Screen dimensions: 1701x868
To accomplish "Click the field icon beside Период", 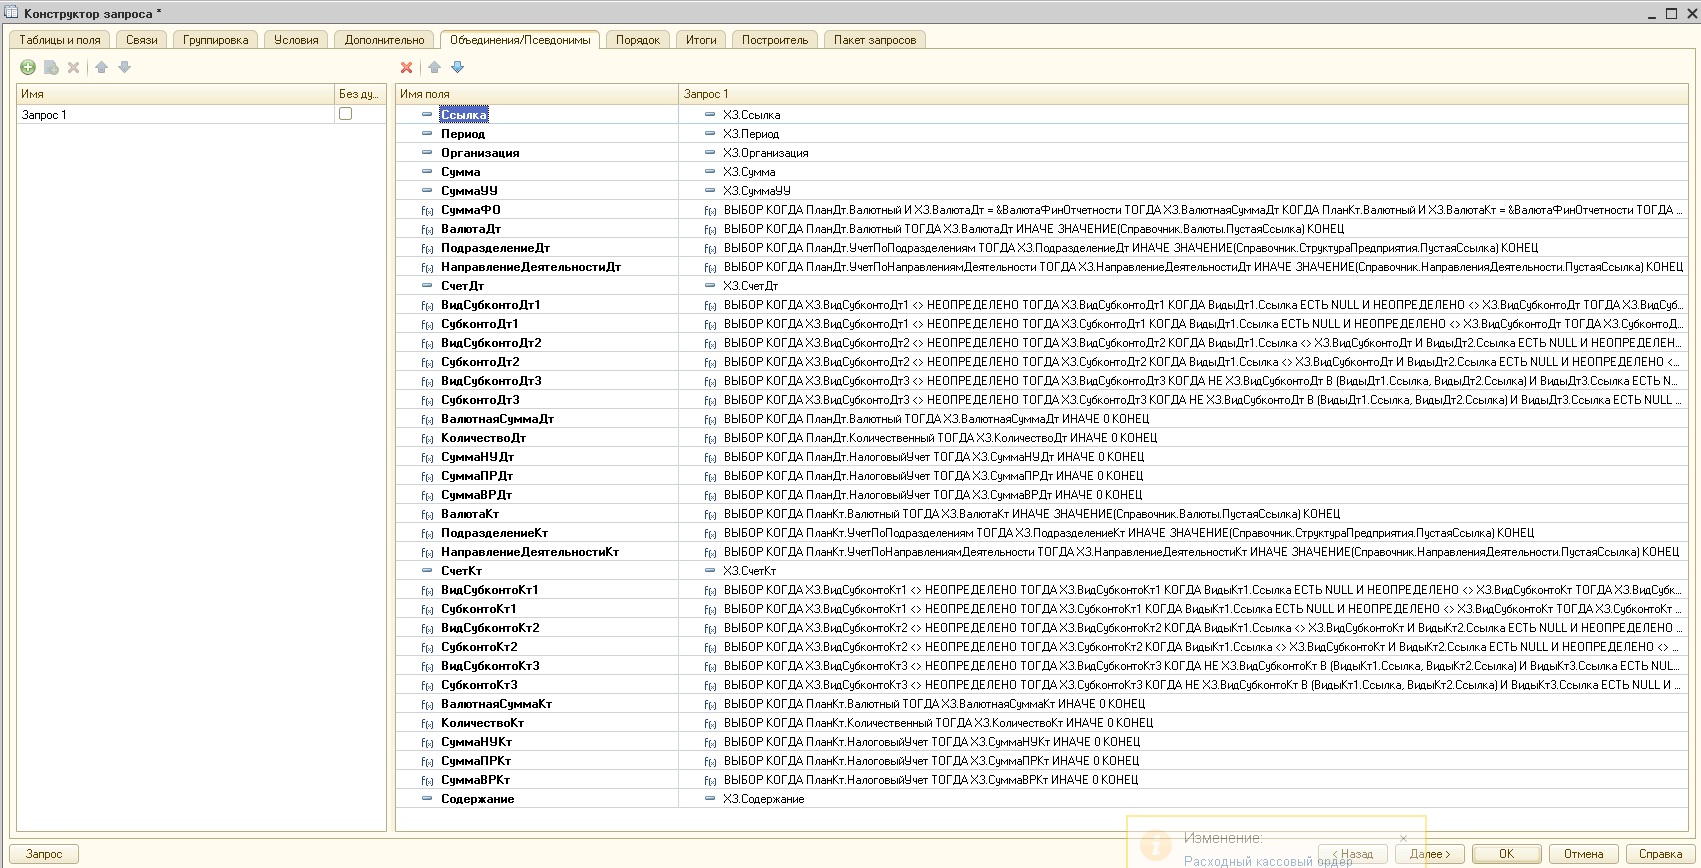I will coord(427,134).
